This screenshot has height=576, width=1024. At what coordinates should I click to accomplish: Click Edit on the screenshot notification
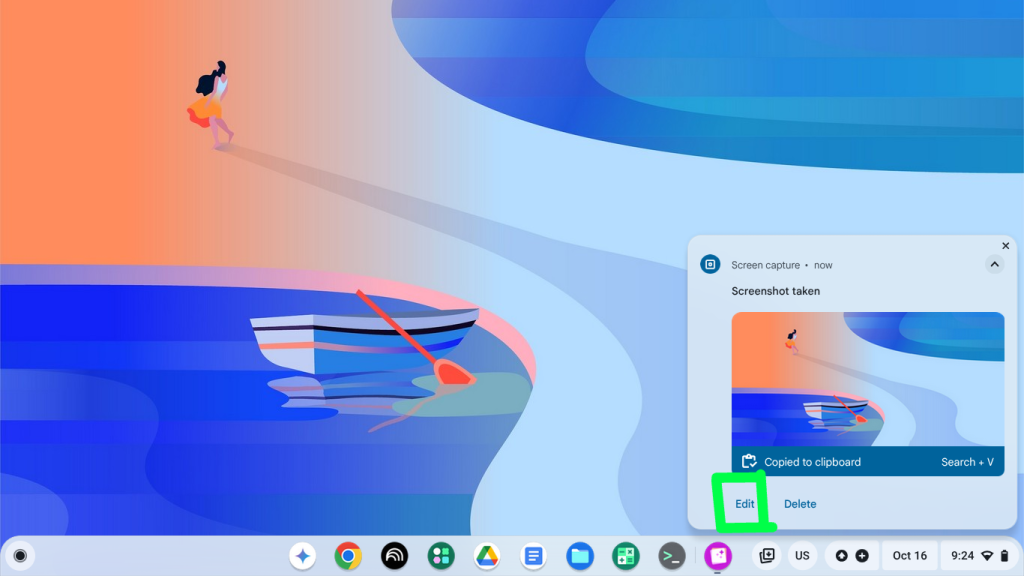[x=745, y=504]
